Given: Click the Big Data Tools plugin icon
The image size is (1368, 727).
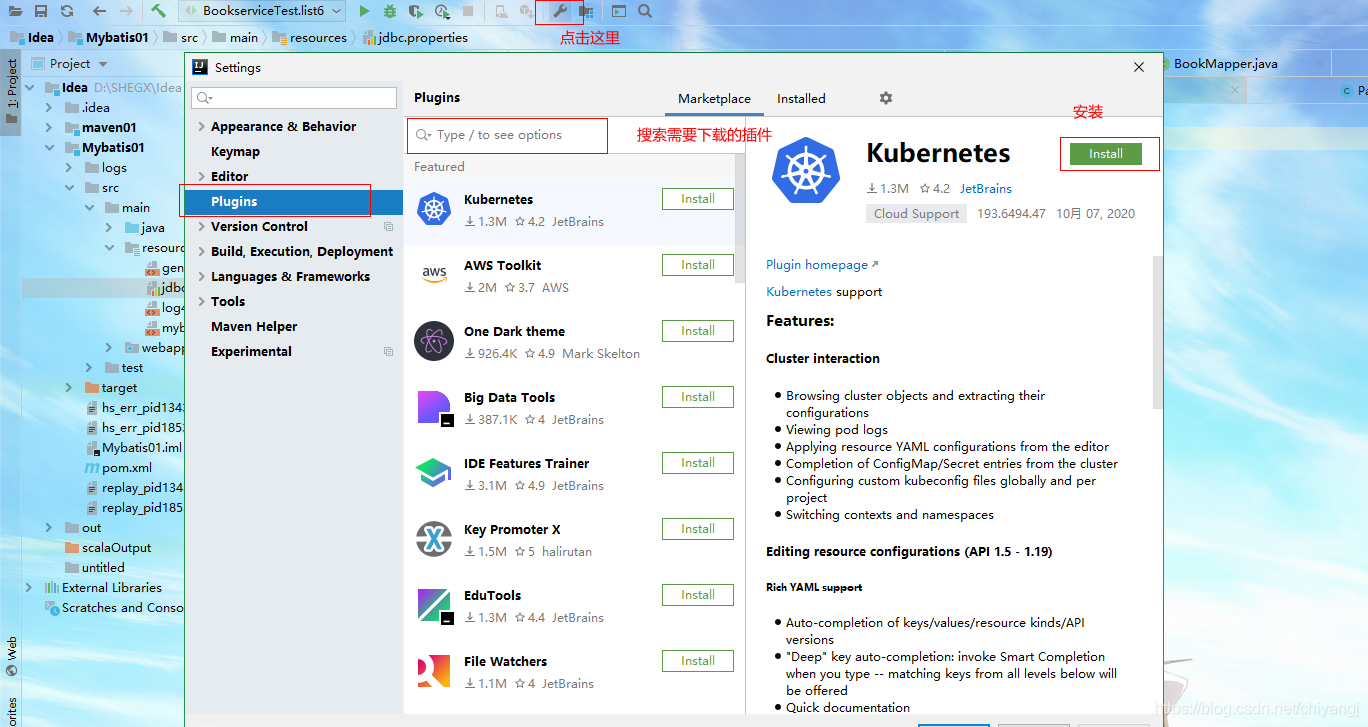Looking at the screenshot, I should pos(435,408).
